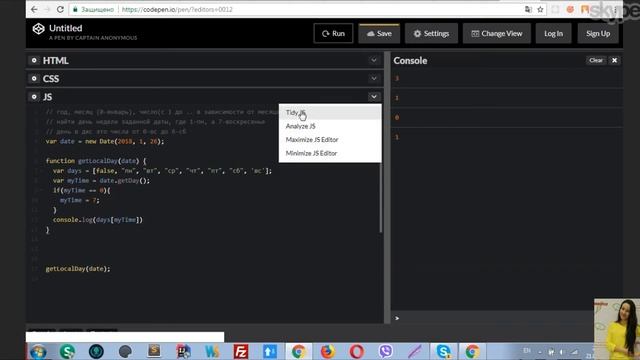Open the Windows Start menu
Viewport: 640px width, 360px height.
[38, 351]
